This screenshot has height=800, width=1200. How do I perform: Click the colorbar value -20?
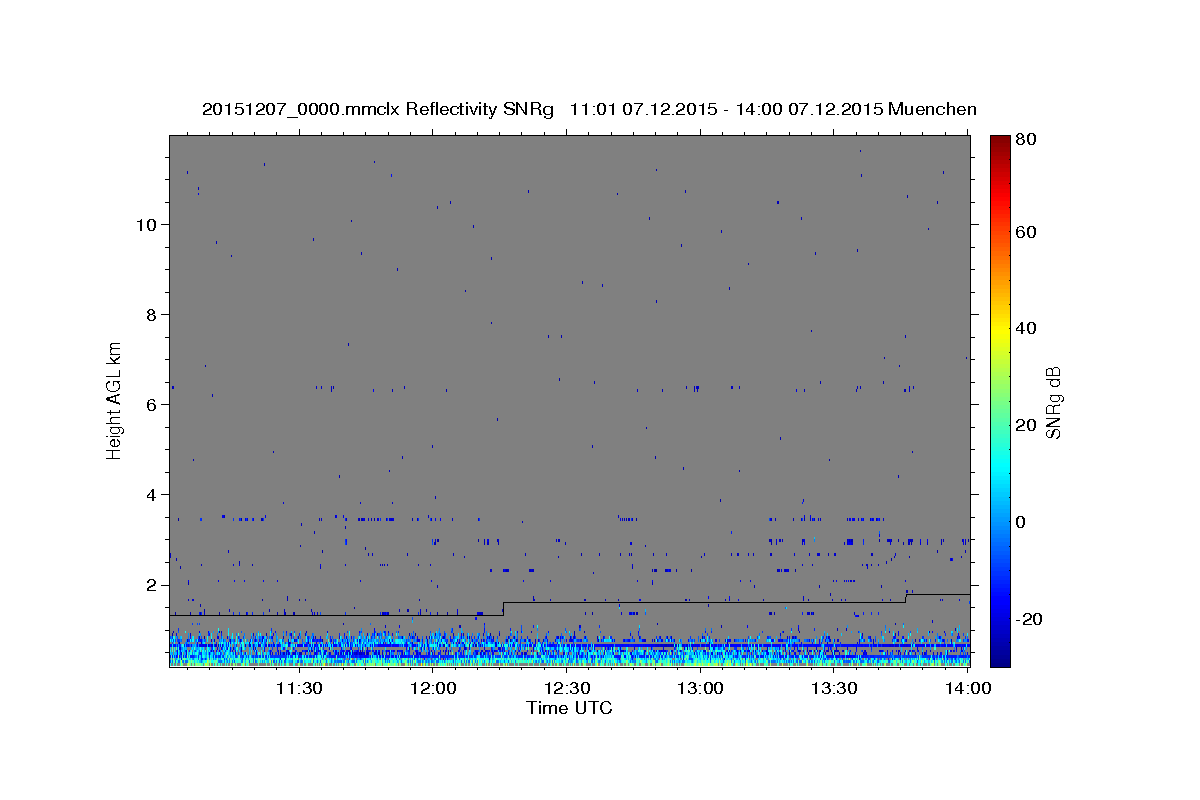pyautogui.click(x=1027, y=619)
